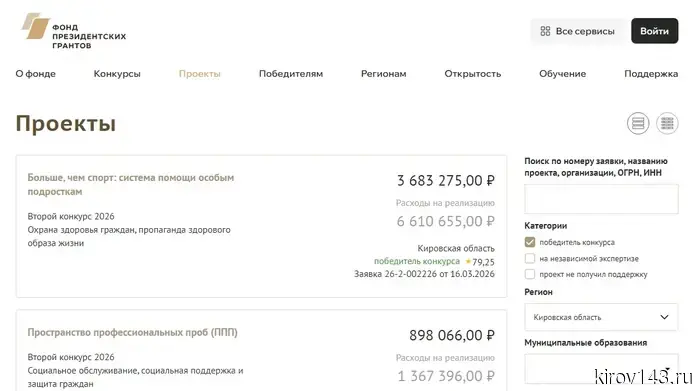Click the green победитель конкурса status label

click(417, 261)
